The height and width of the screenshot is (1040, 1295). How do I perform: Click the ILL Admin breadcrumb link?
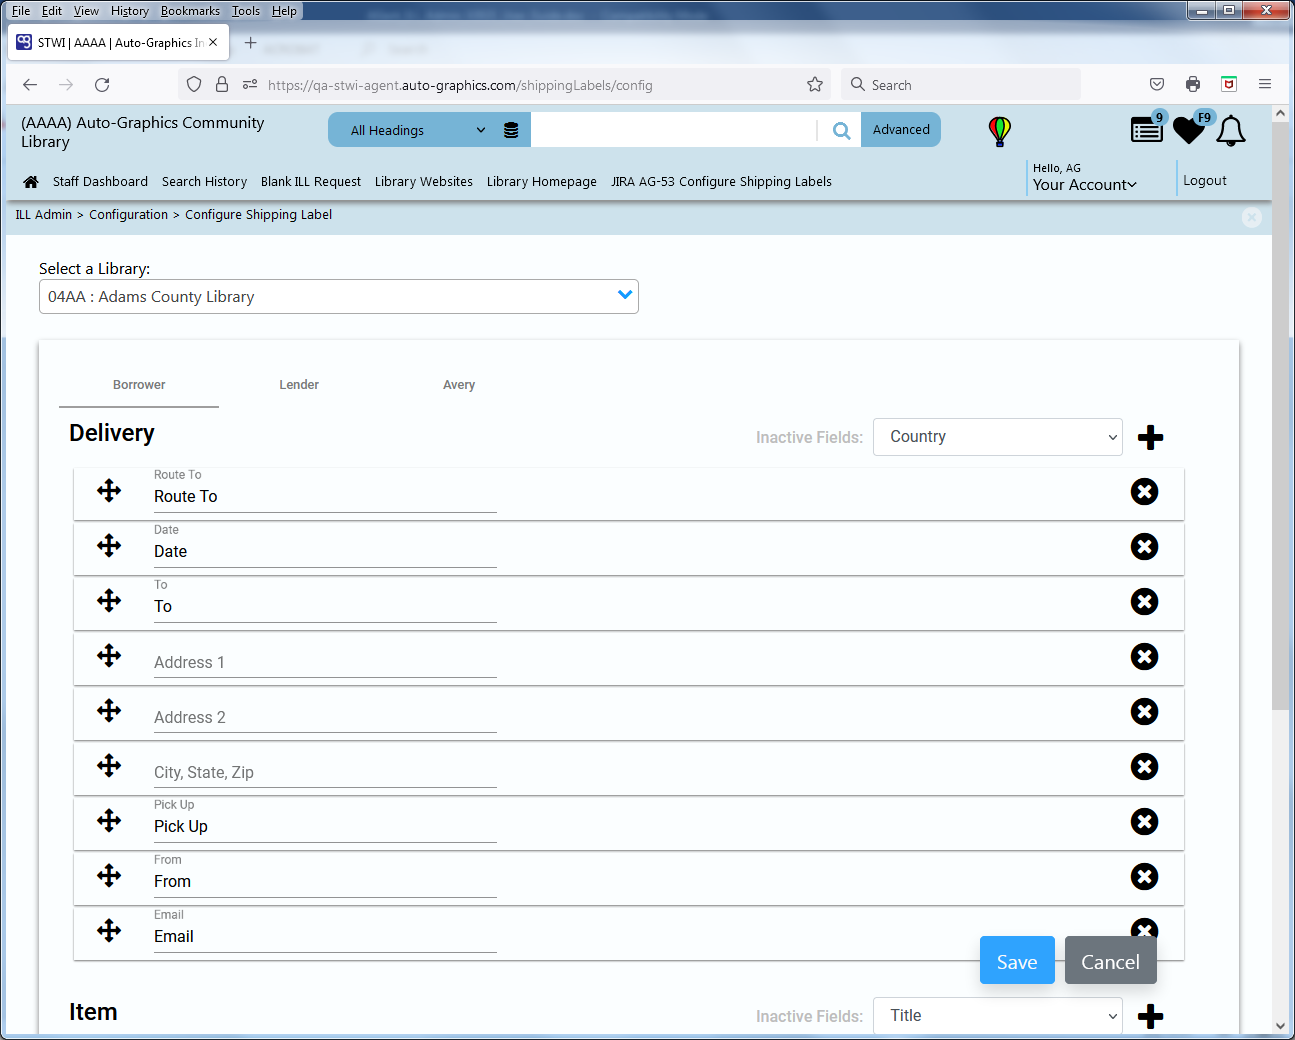point(44,215)
